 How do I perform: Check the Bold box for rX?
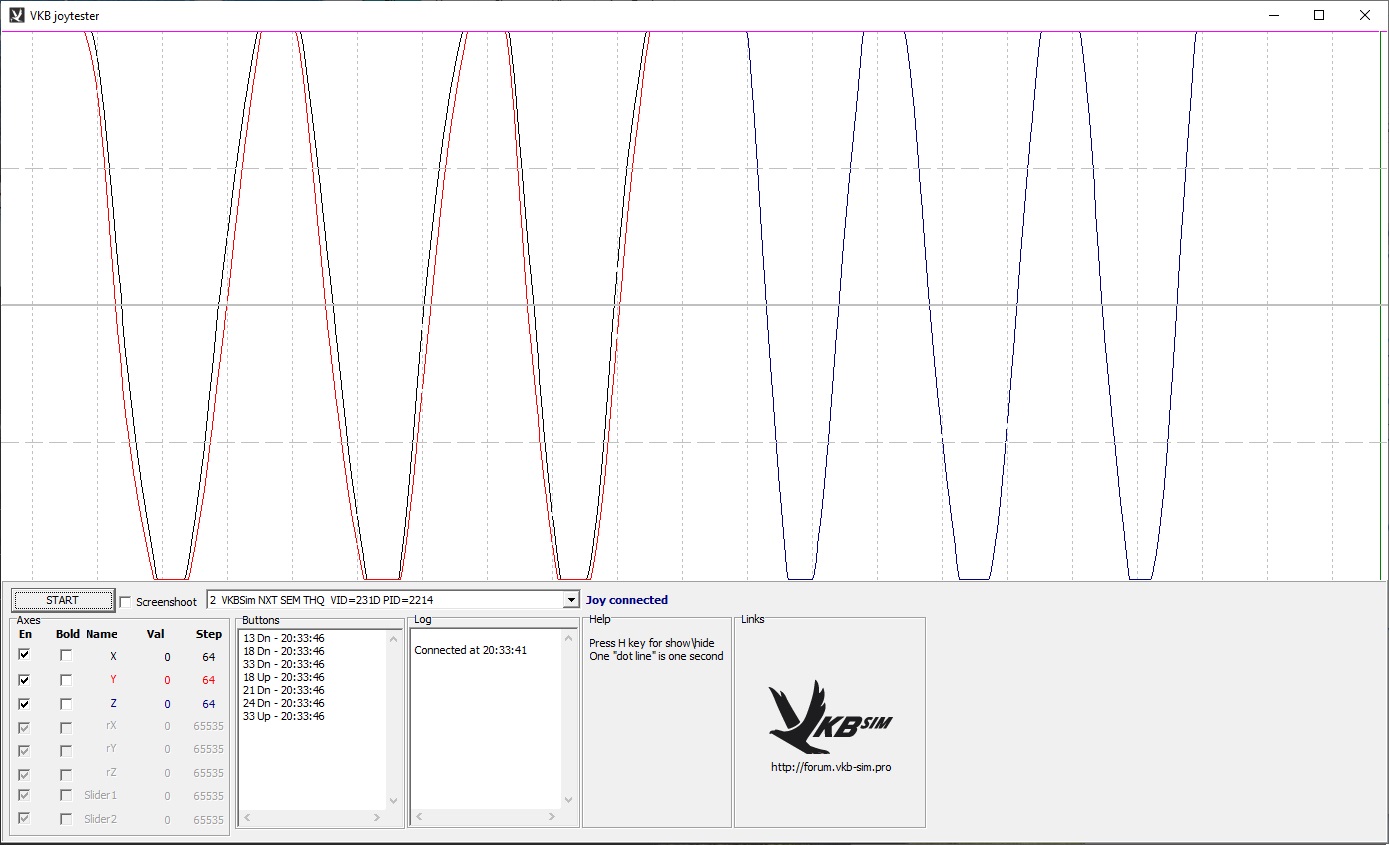tap(66, 727)
